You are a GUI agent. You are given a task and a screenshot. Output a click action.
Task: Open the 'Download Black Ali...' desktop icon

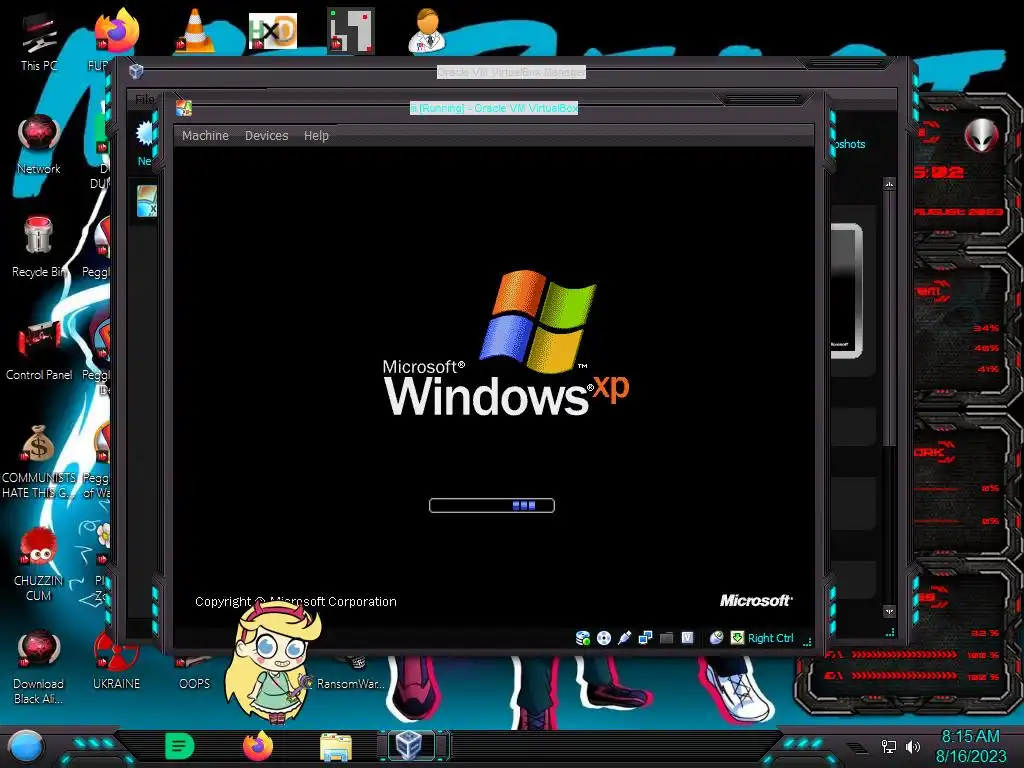coord(39,666)
